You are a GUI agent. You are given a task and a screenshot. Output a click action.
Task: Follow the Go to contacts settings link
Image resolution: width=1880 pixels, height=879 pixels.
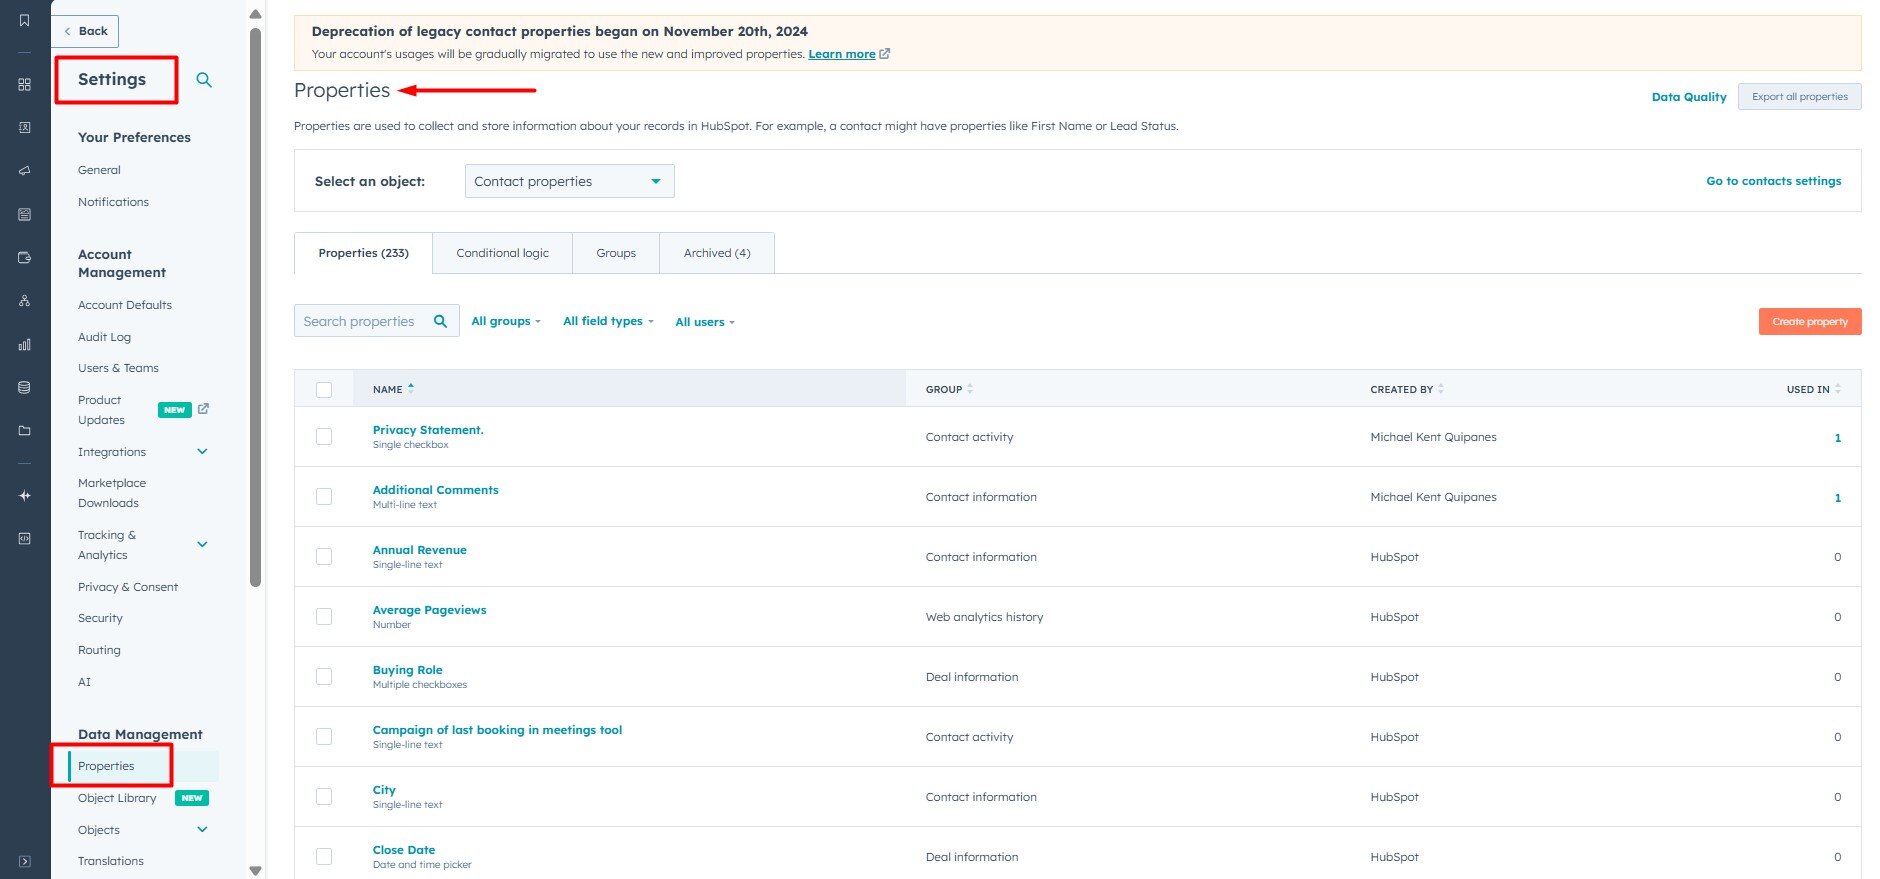1773,181
